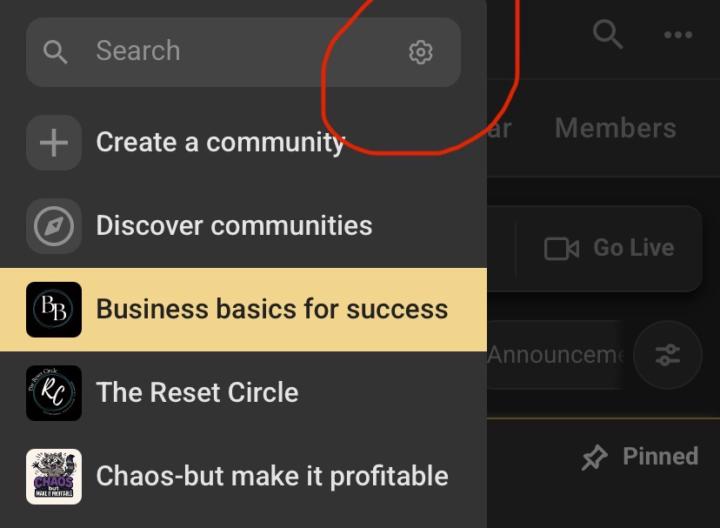
Task: Click the Go Live button label
Action: 634,248
